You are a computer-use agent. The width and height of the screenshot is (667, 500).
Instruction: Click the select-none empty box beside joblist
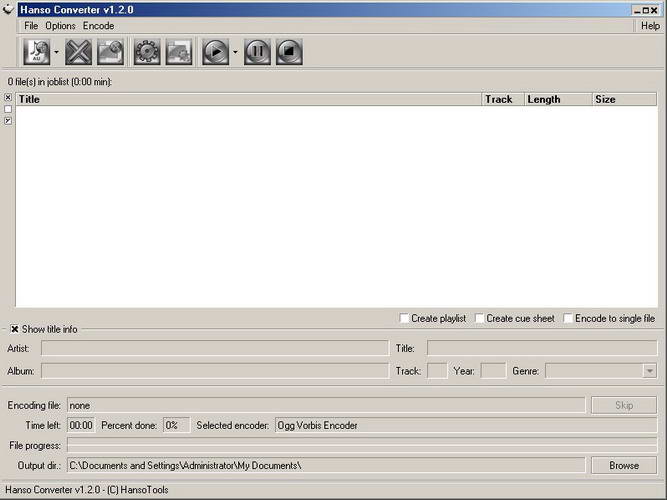[8, 109]
